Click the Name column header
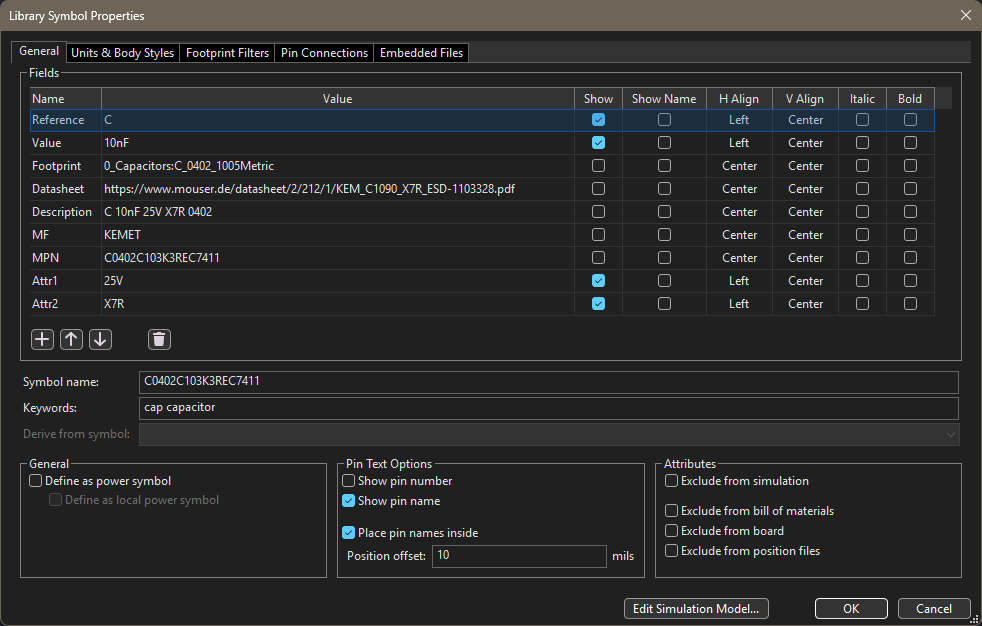This screenshot has width=982, height=626. (x=66, y=99)
